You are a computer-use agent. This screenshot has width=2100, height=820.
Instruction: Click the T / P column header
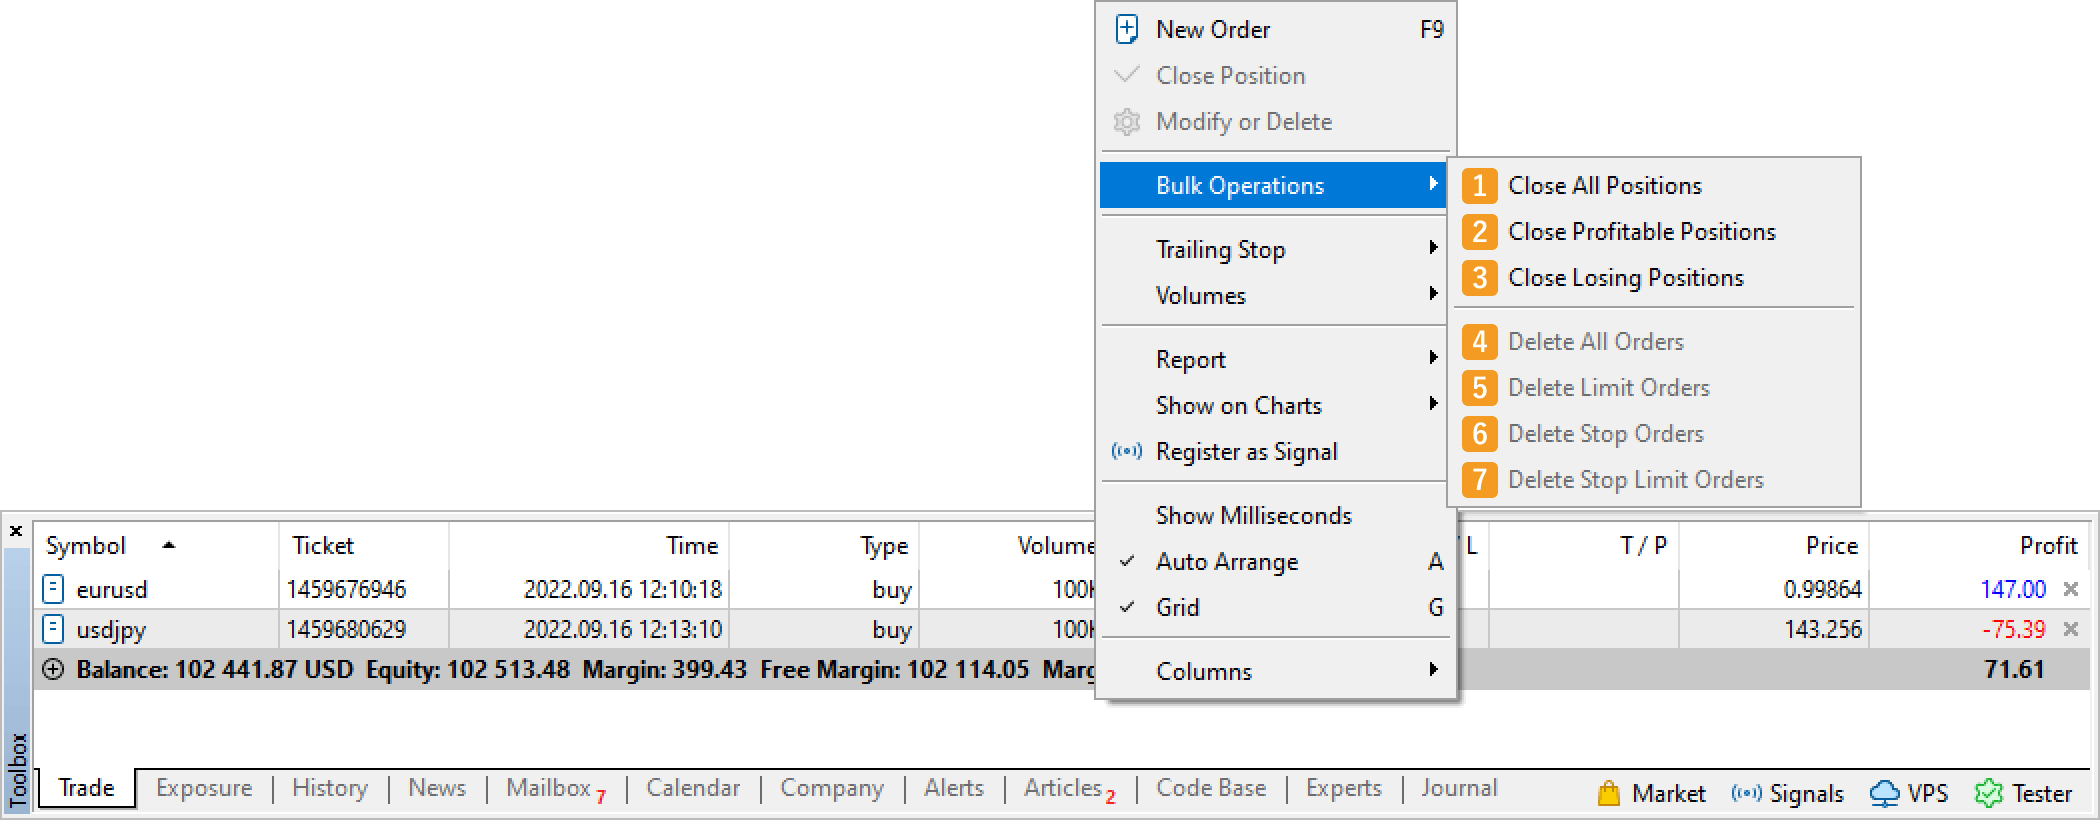pos(1584,545)
